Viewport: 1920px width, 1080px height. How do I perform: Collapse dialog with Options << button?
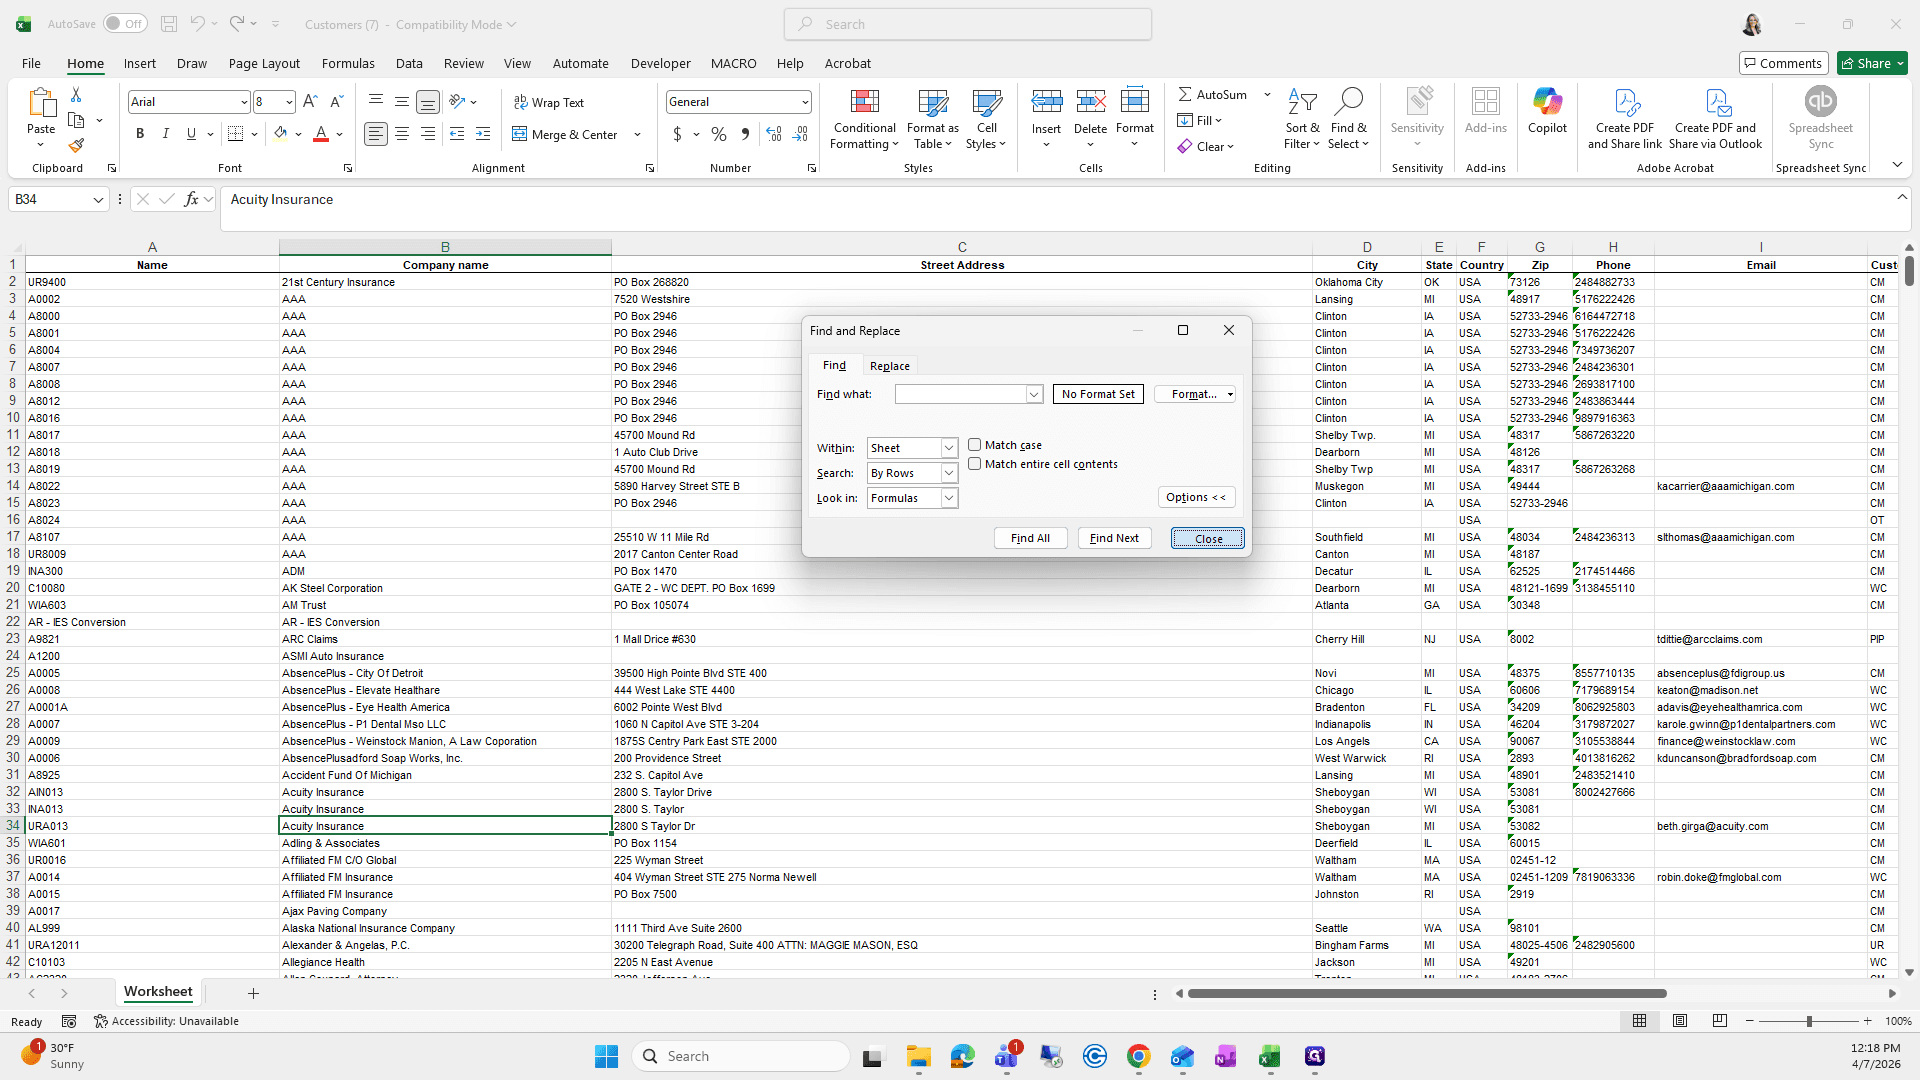1196,497
